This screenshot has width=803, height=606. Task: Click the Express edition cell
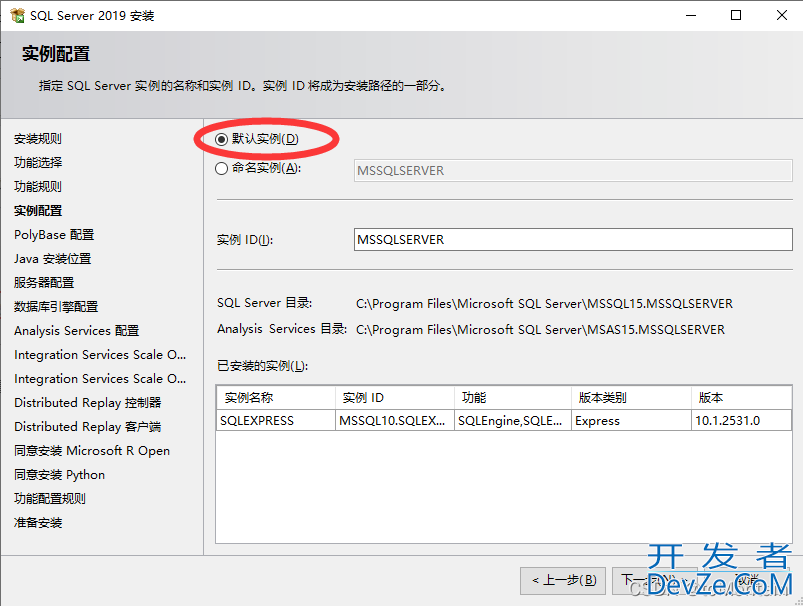click(631, 421)
